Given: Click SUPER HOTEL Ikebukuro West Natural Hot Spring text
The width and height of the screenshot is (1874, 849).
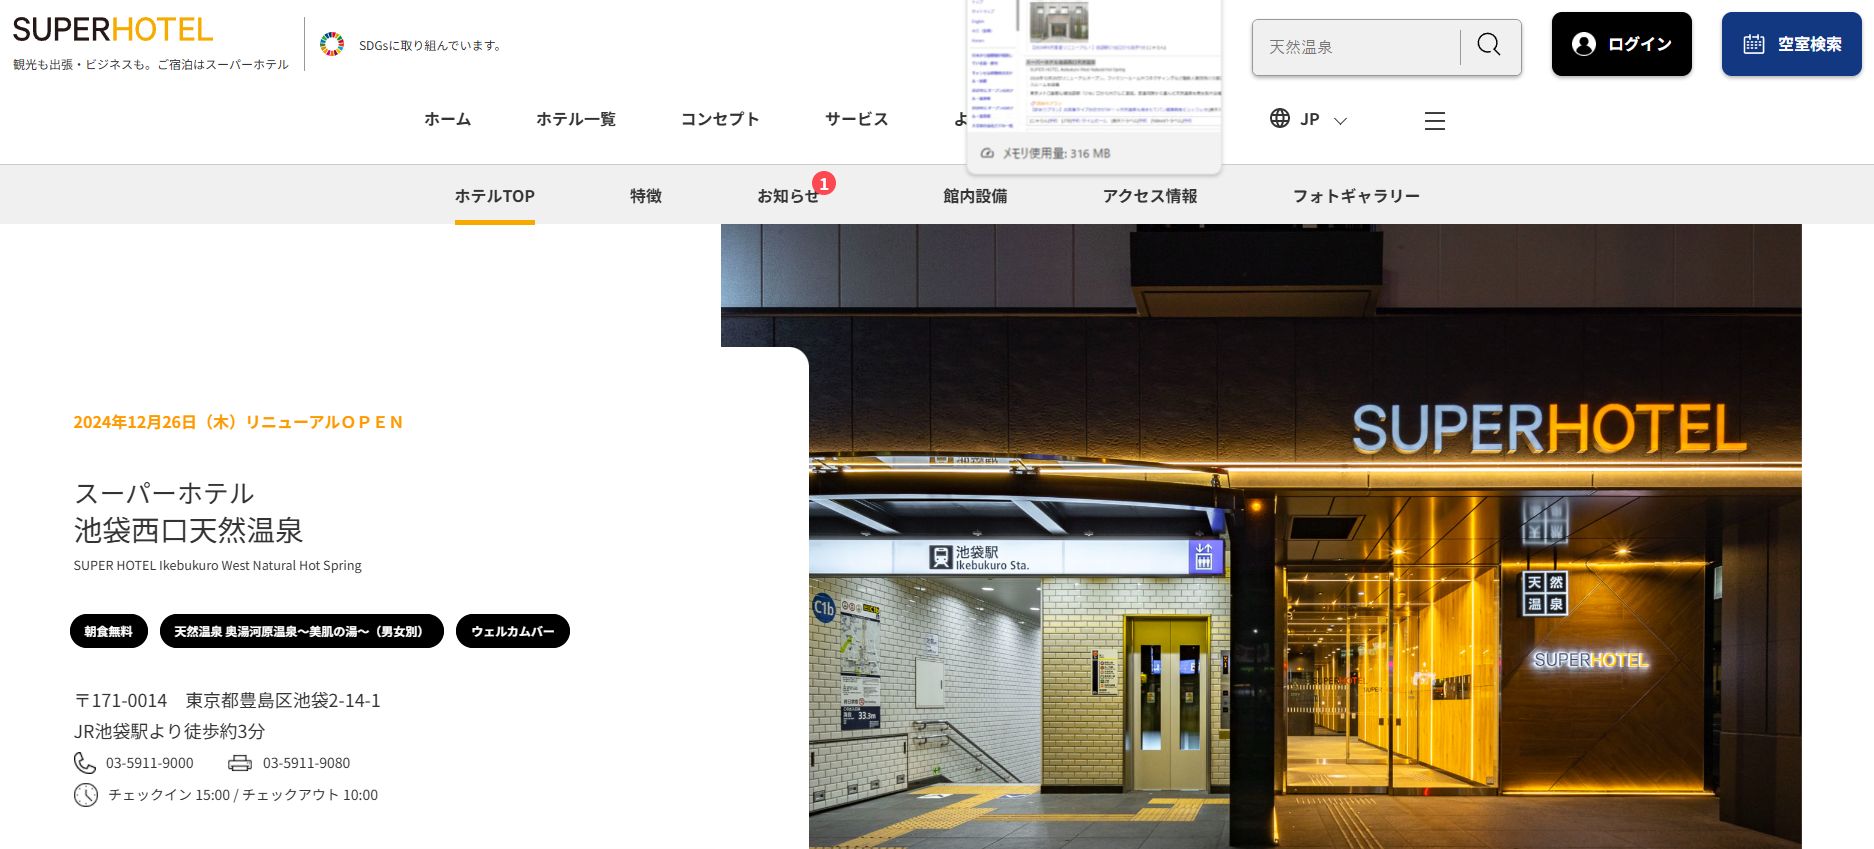Looking at the screenshot, I should coord(217,565).
